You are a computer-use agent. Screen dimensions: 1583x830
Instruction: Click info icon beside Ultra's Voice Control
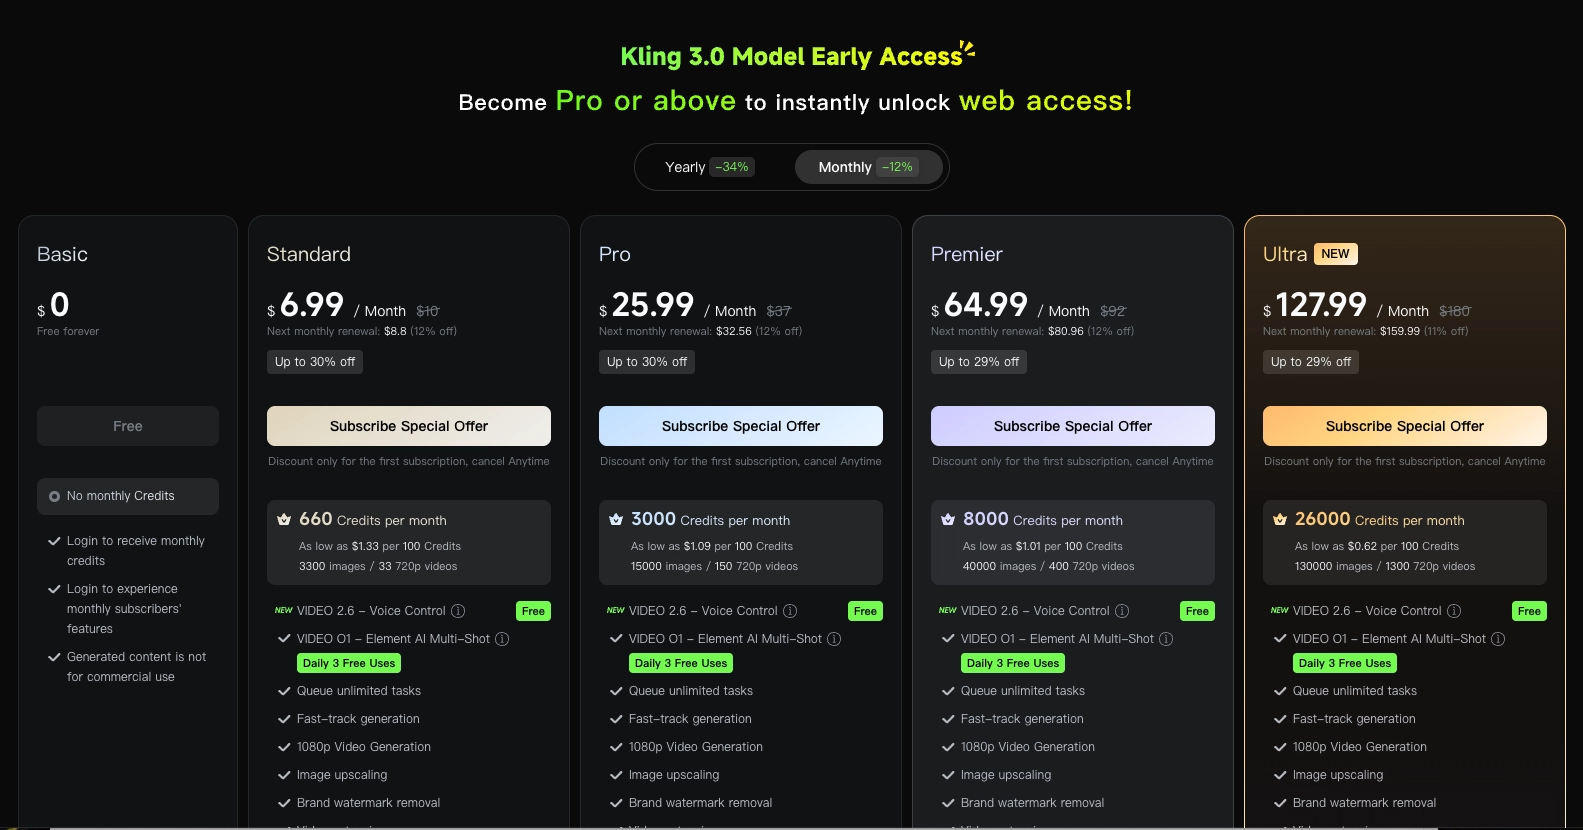[1454, 611]
